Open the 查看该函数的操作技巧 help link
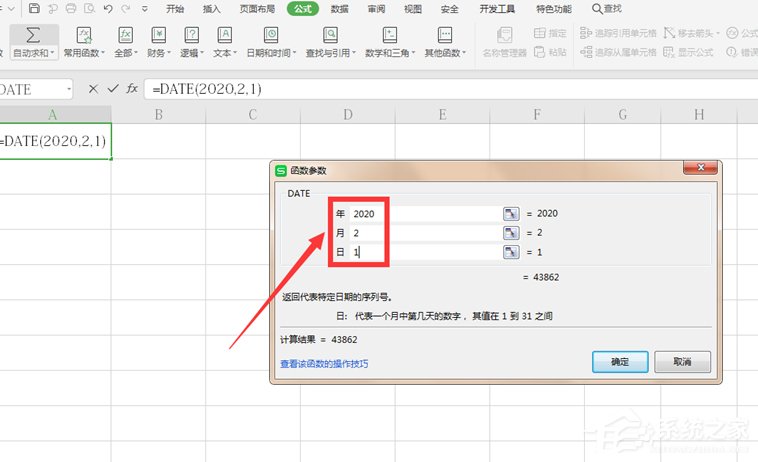The image size is (758, 462). point(323,364)
